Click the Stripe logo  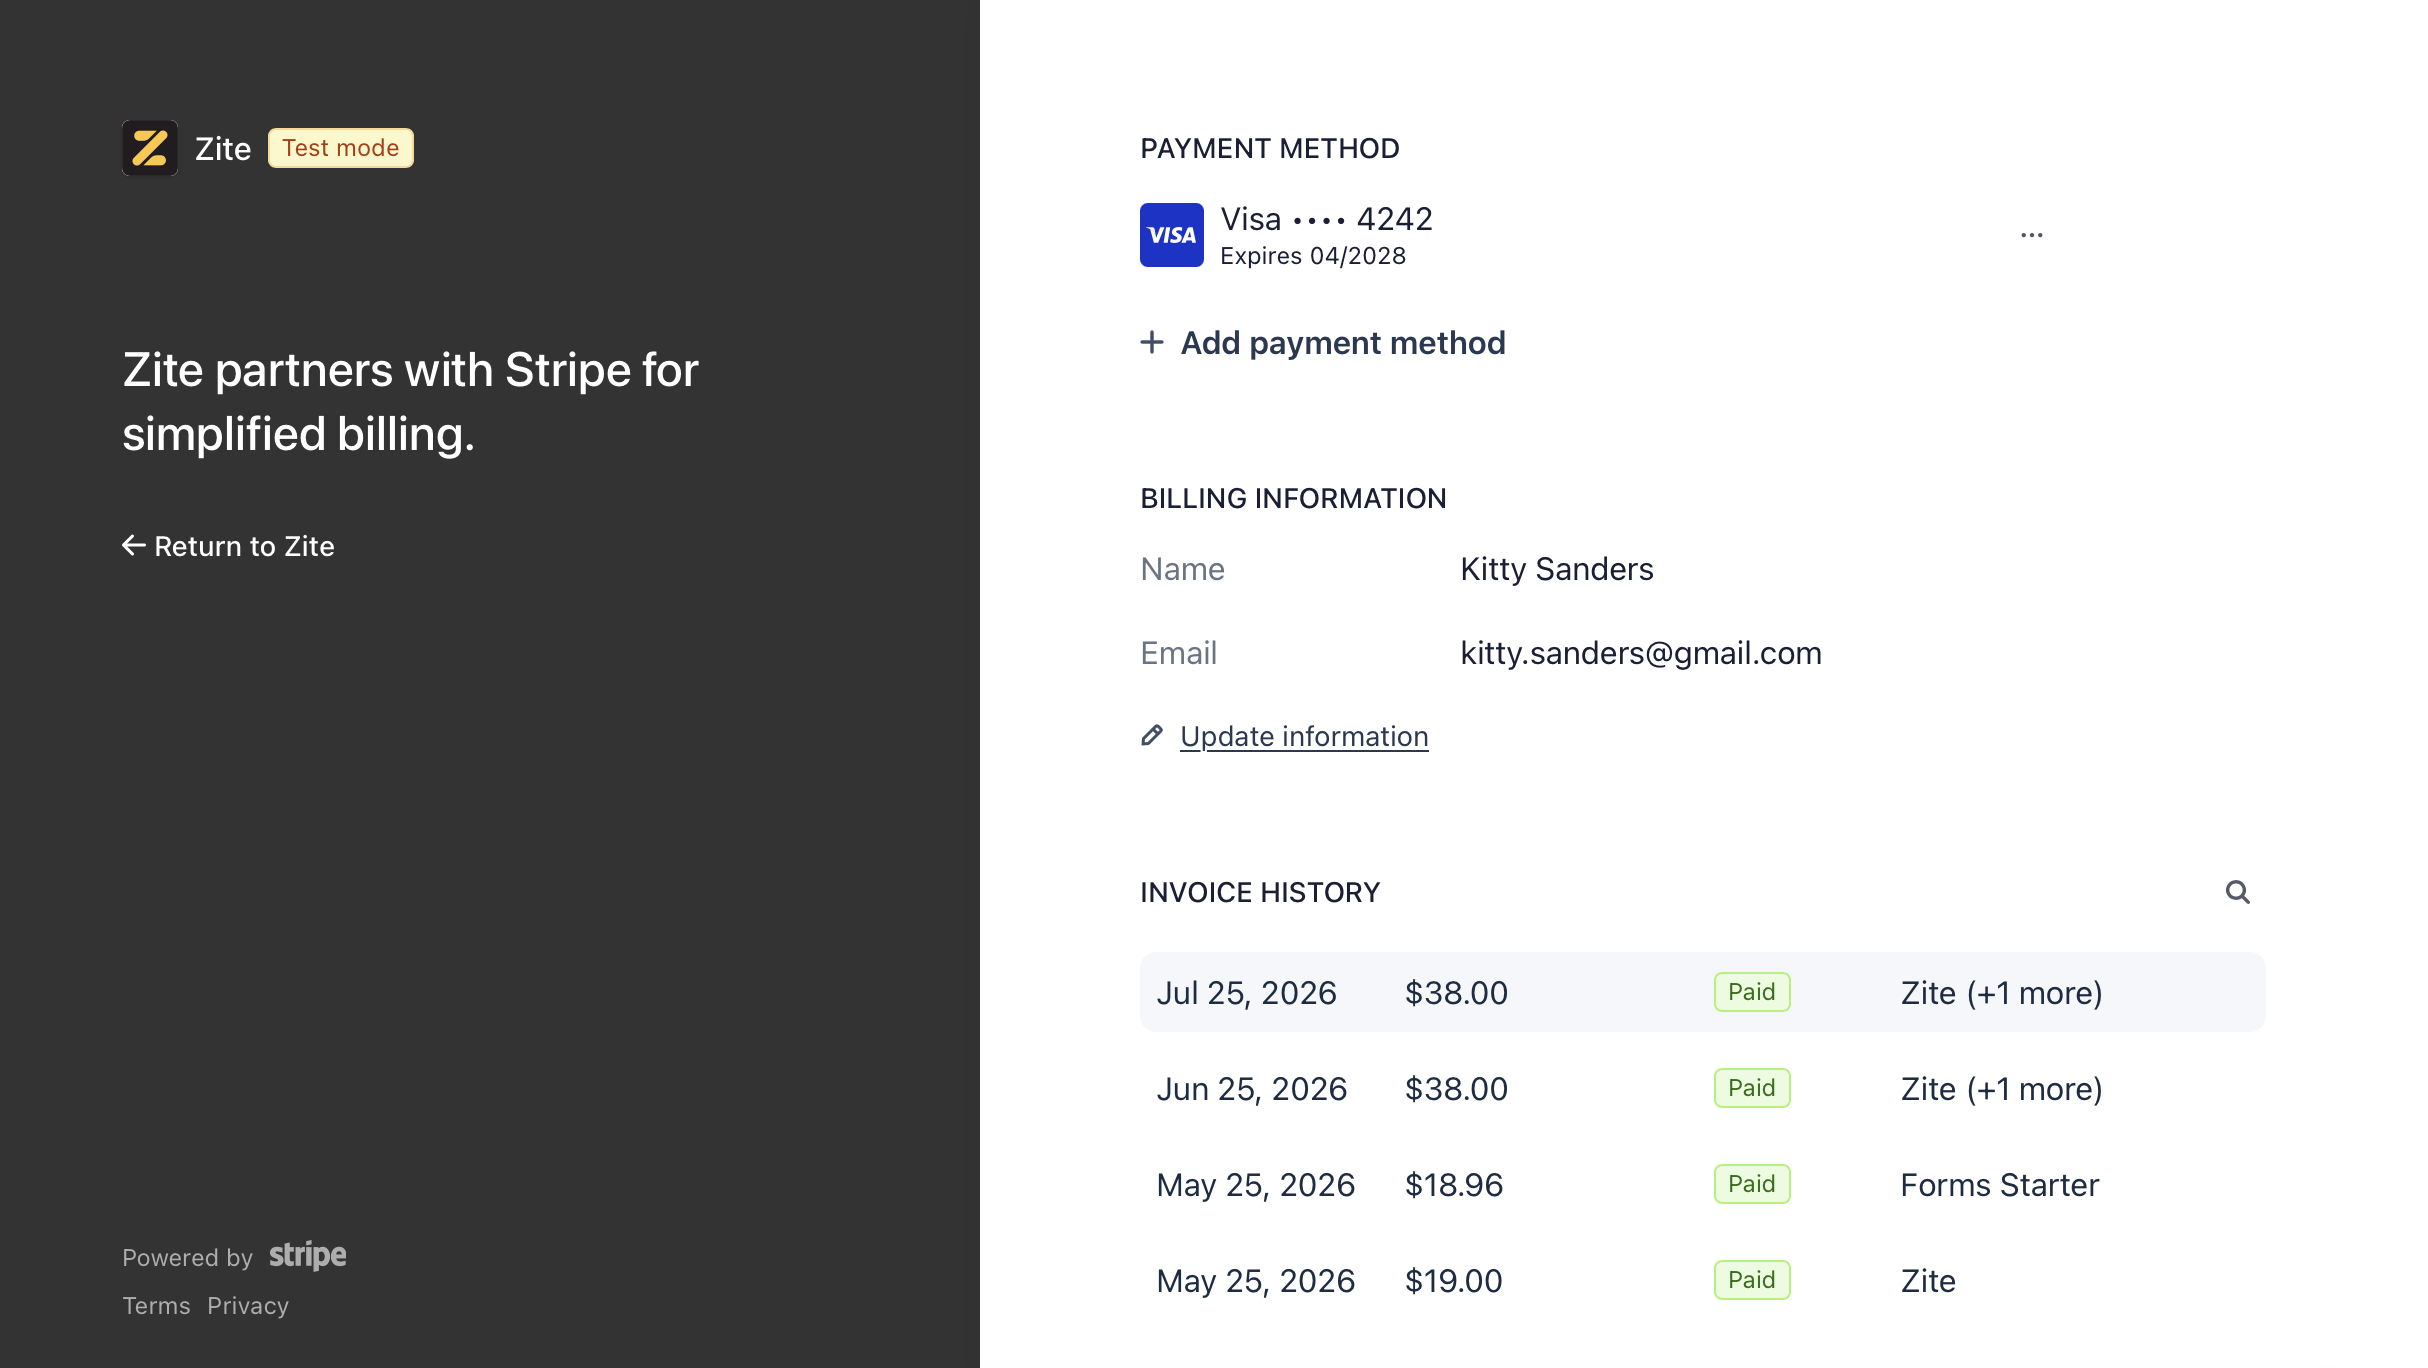pos(308,1256)
